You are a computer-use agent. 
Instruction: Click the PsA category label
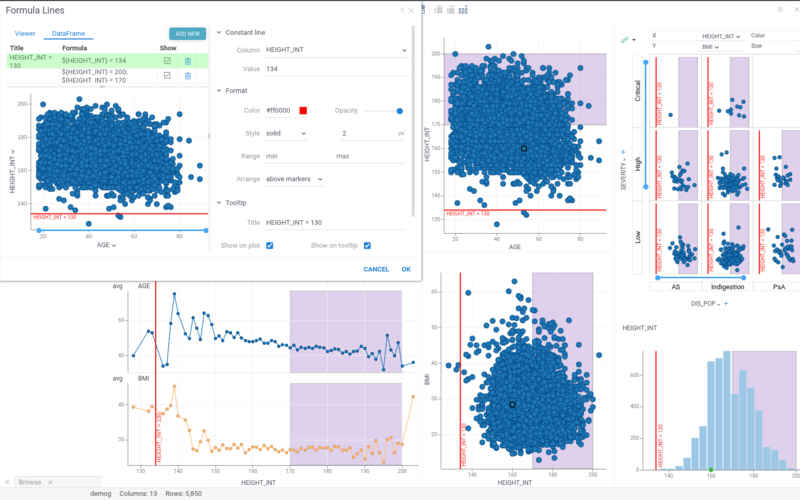779,287
